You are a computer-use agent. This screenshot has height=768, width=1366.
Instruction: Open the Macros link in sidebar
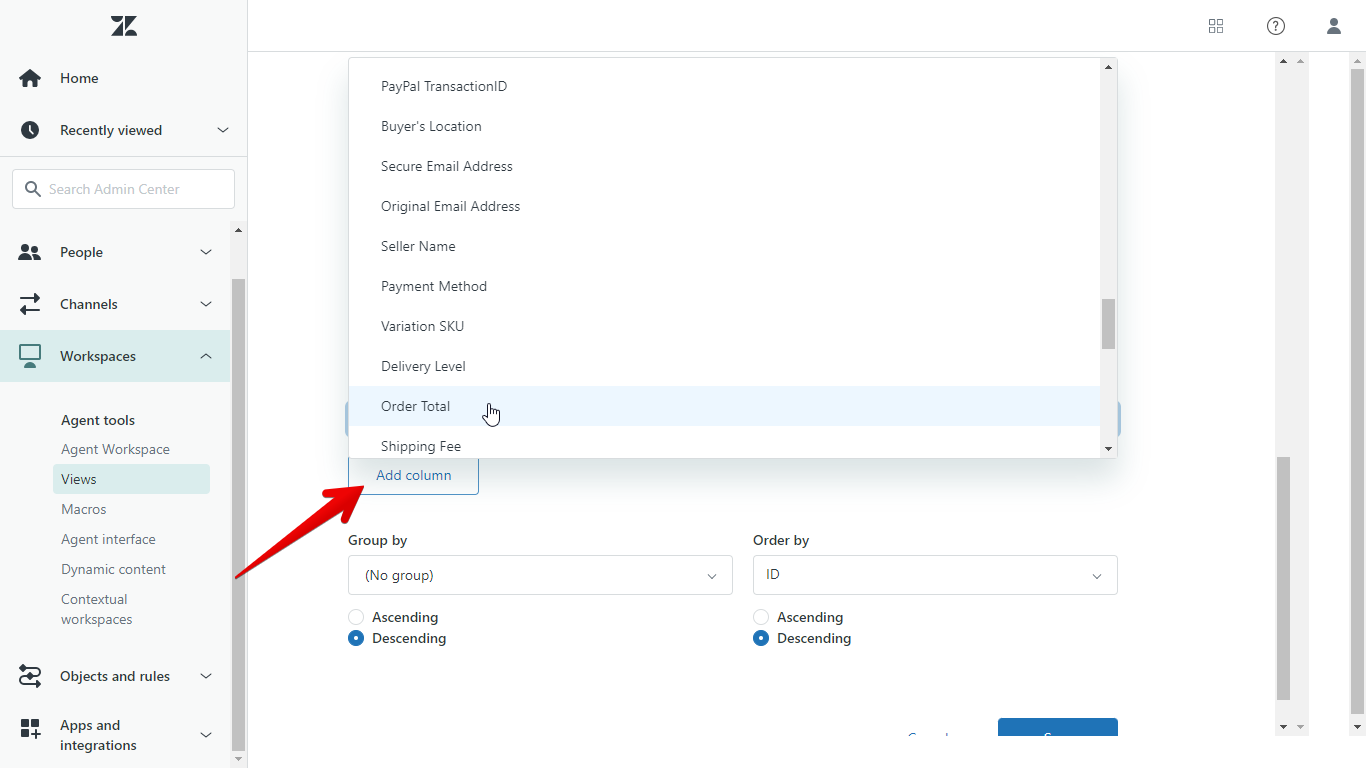84,509
